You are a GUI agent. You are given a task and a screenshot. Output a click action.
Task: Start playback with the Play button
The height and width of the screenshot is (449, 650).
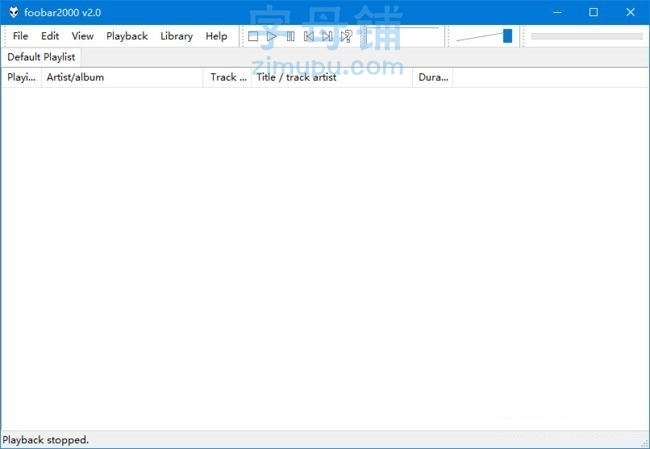(x=272, y=36)
